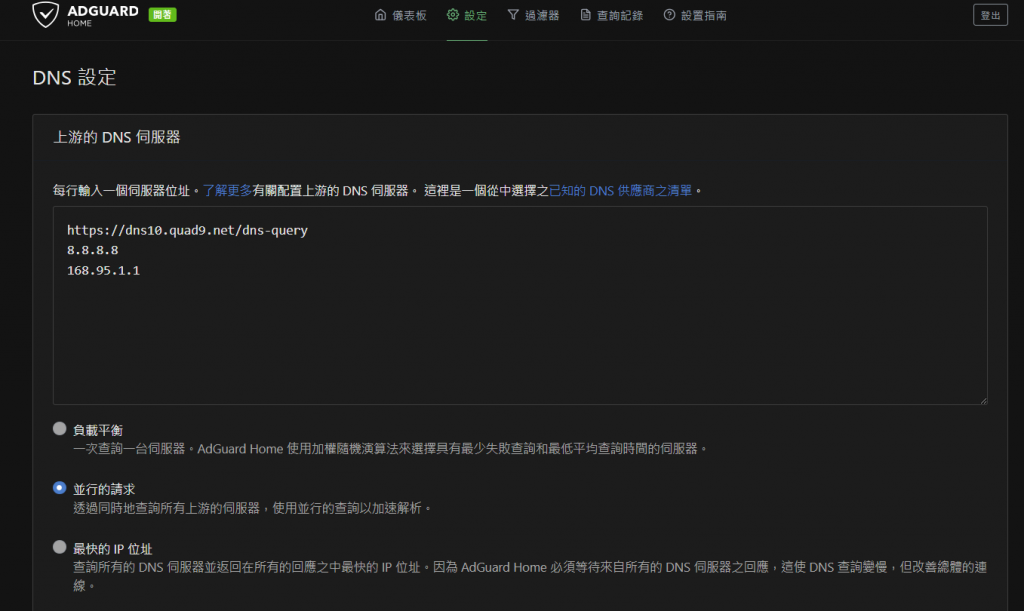The image size is (1024, 611).
Task: Click the funnel icon beside 過濾器
Action: (513, 15)
